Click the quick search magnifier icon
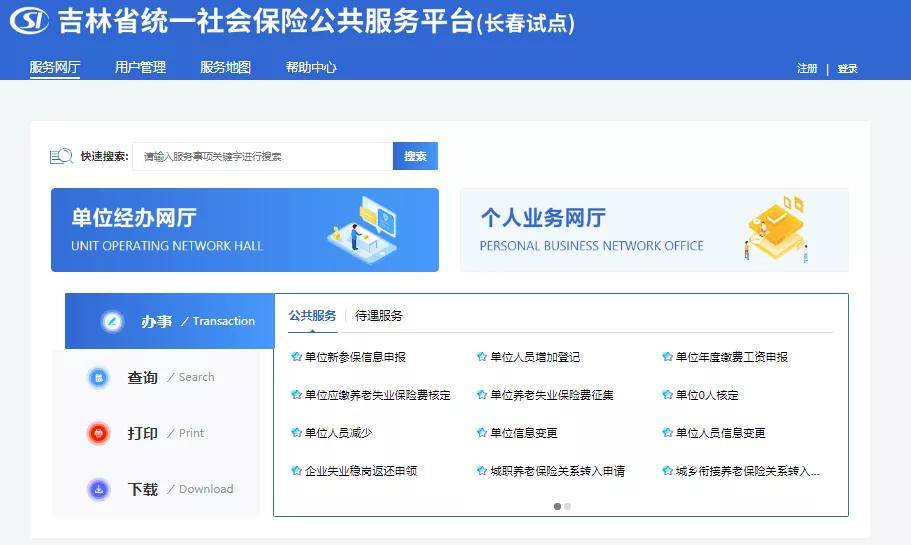This screenshot has width=911, height=545. point(62,156)
